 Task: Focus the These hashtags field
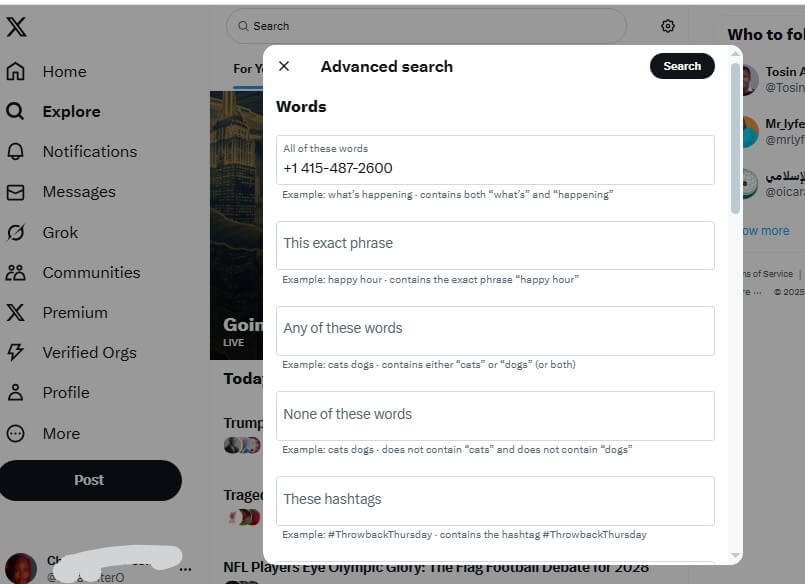pyautogui.click(x=495, y=501)
